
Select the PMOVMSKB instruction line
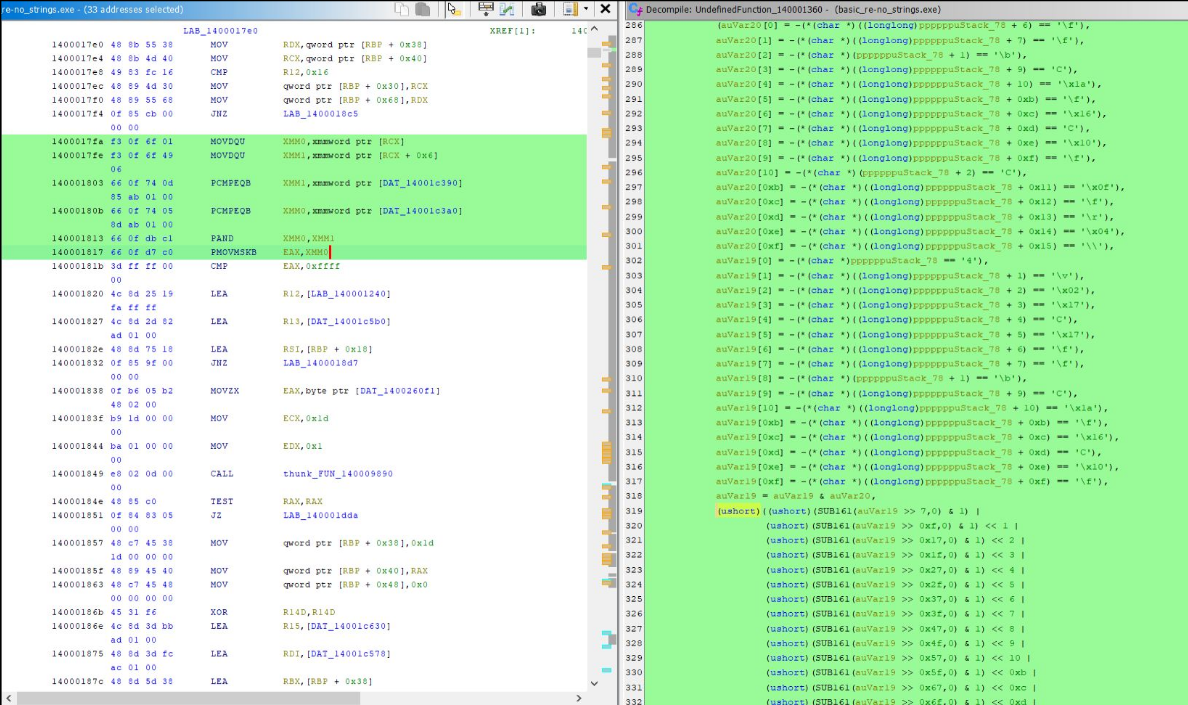point(231,253)
